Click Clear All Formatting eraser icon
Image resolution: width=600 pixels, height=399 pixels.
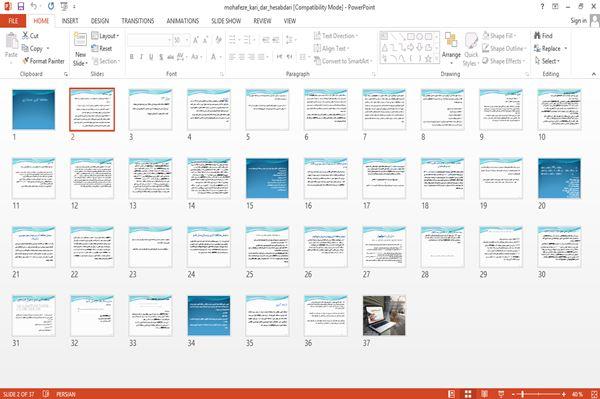click(218, 40)
